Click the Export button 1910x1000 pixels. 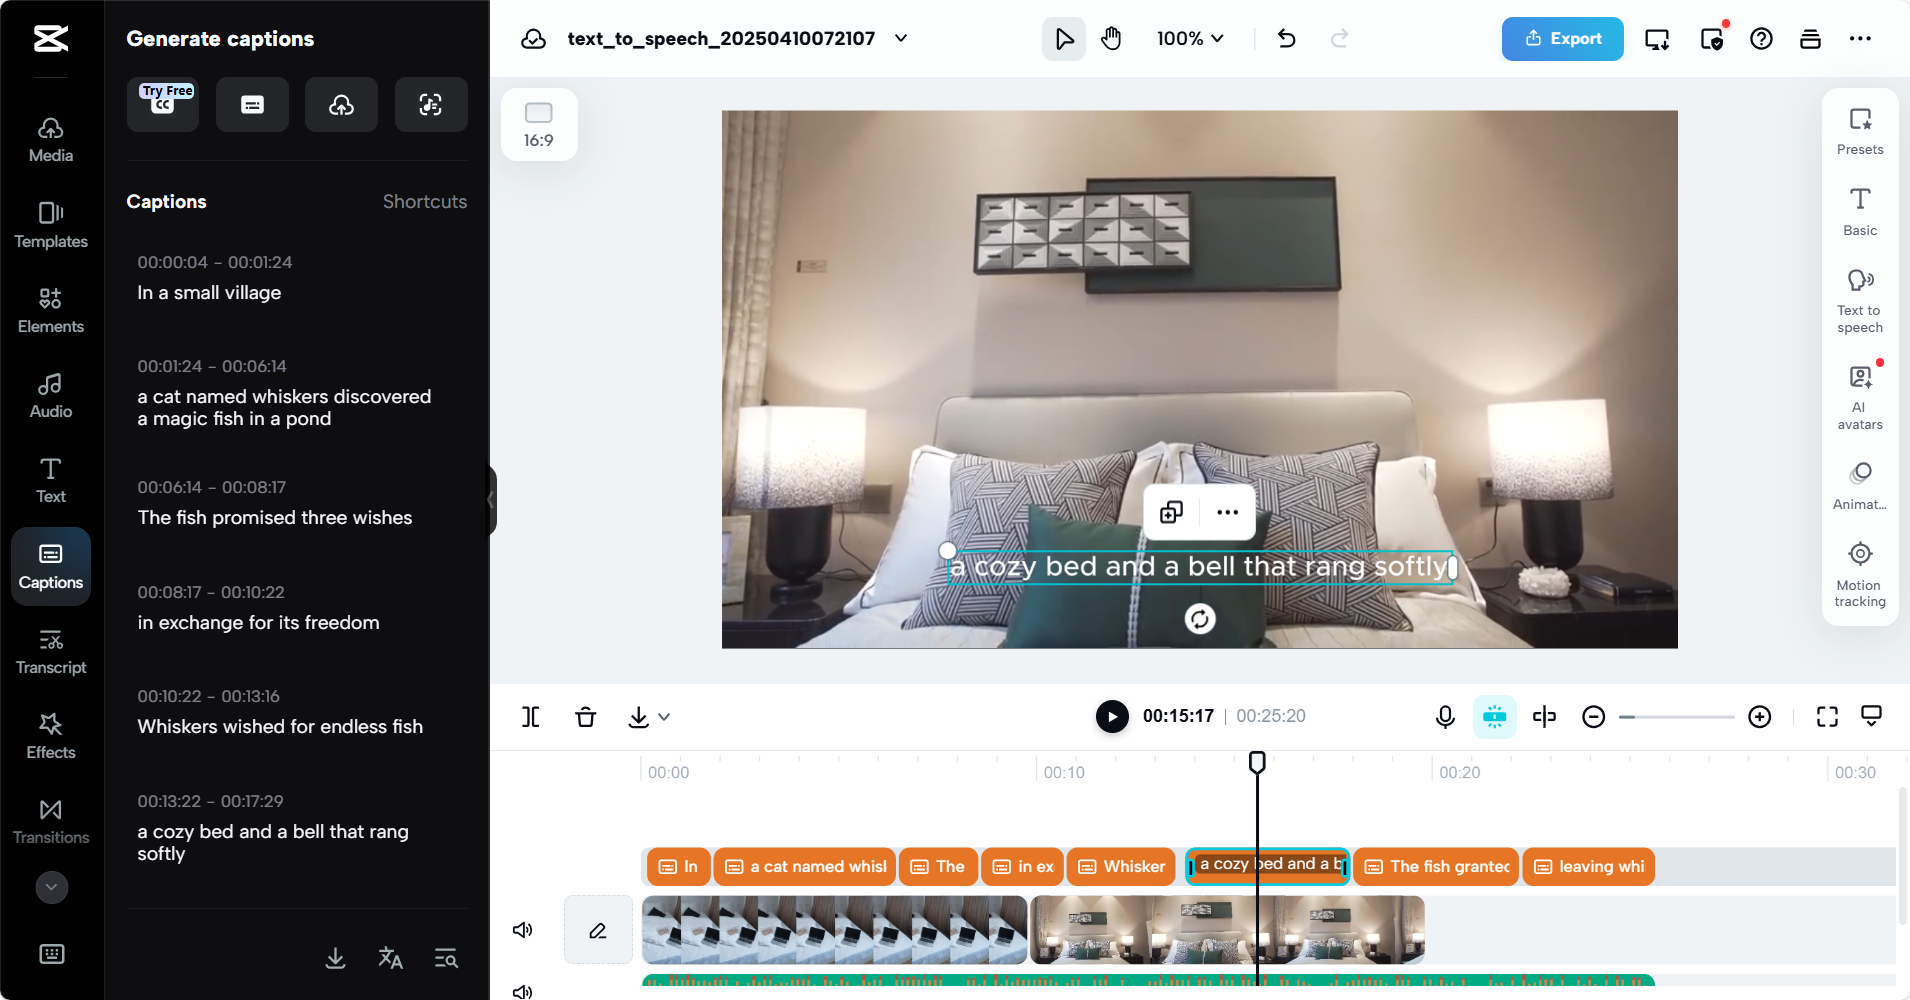tap(1562, 38)
